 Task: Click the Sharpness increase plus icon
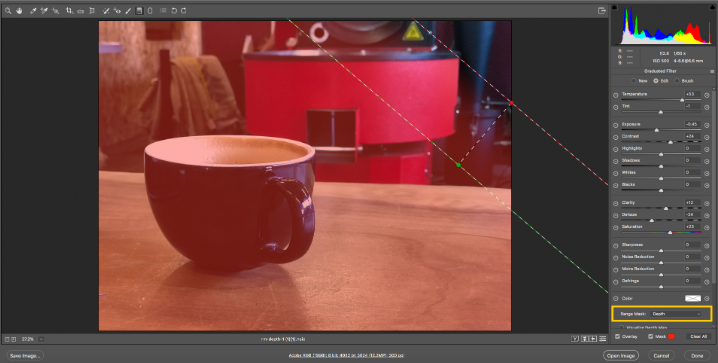(x=707, y=246)
